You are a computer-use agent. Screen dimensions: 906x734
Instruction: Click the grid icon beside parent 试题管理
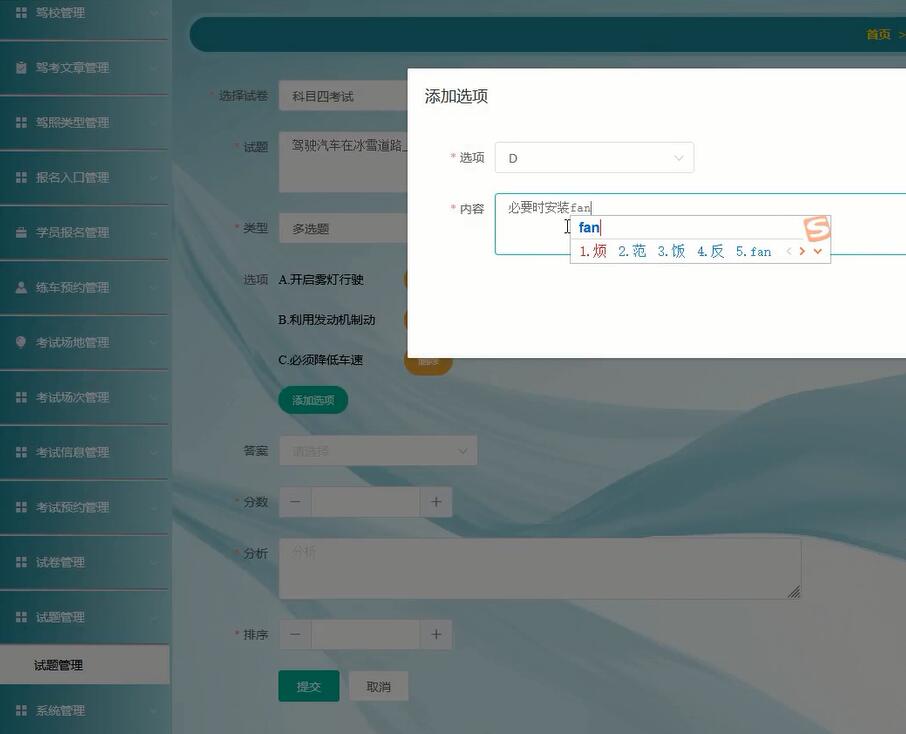tap(21, 617)
